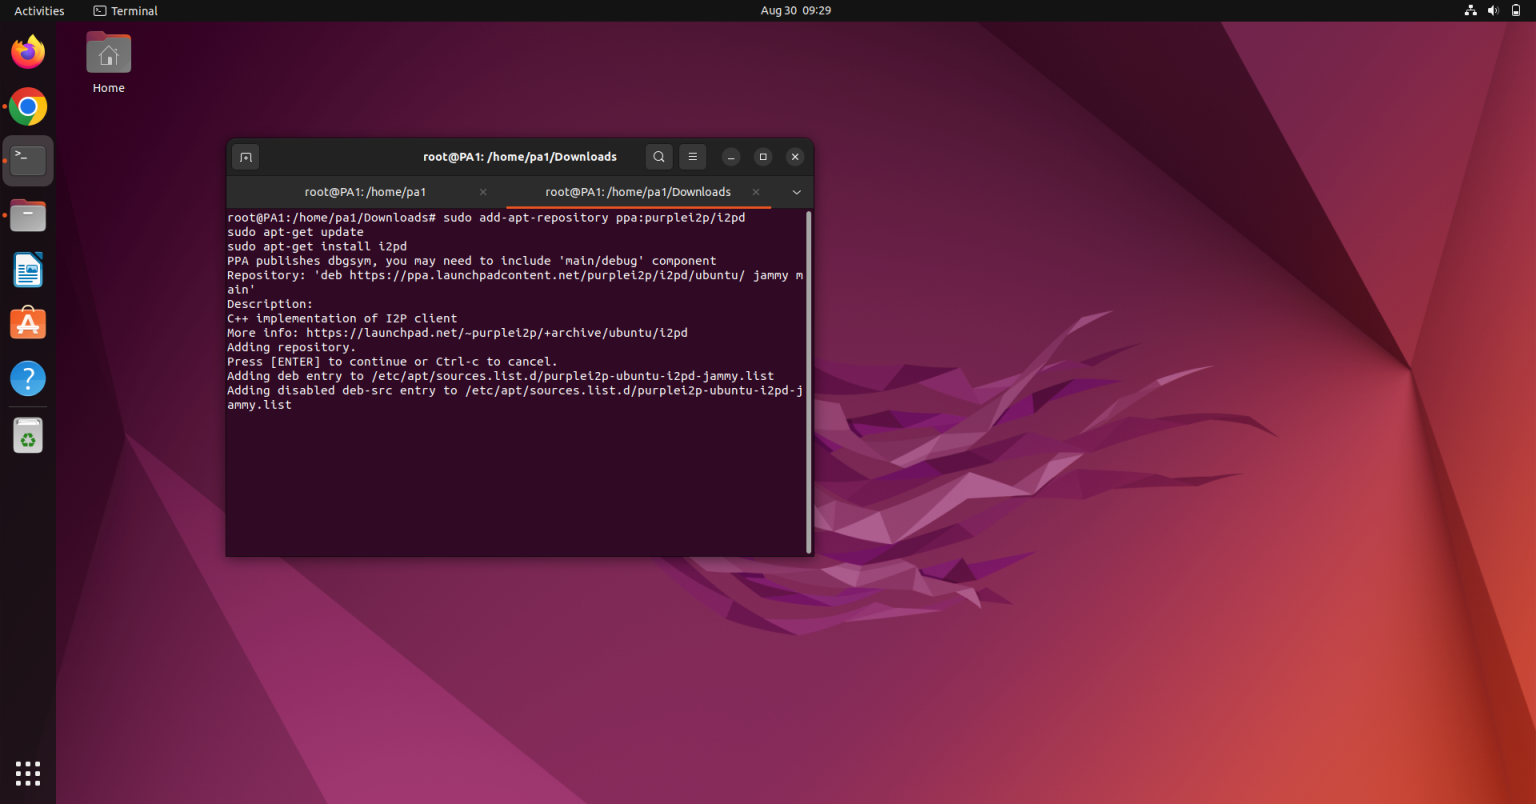The width and height of the screenshot is (1536, 804).
Task: Close the /home/pa1 terminal tab
Action: pos(483,191)
